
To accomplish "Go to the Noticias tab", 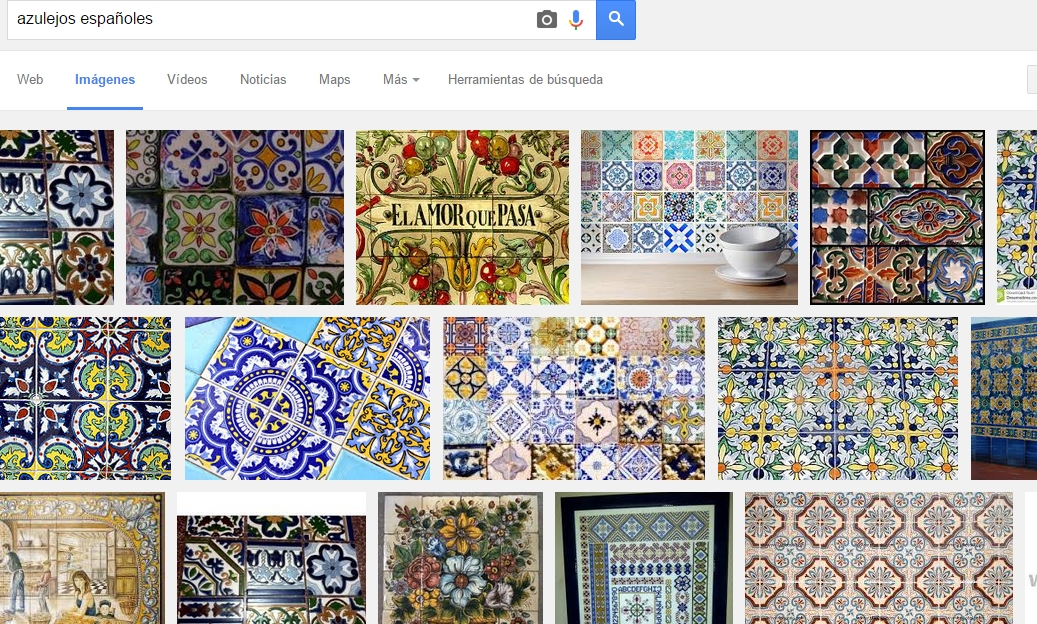I will point(263,79).
